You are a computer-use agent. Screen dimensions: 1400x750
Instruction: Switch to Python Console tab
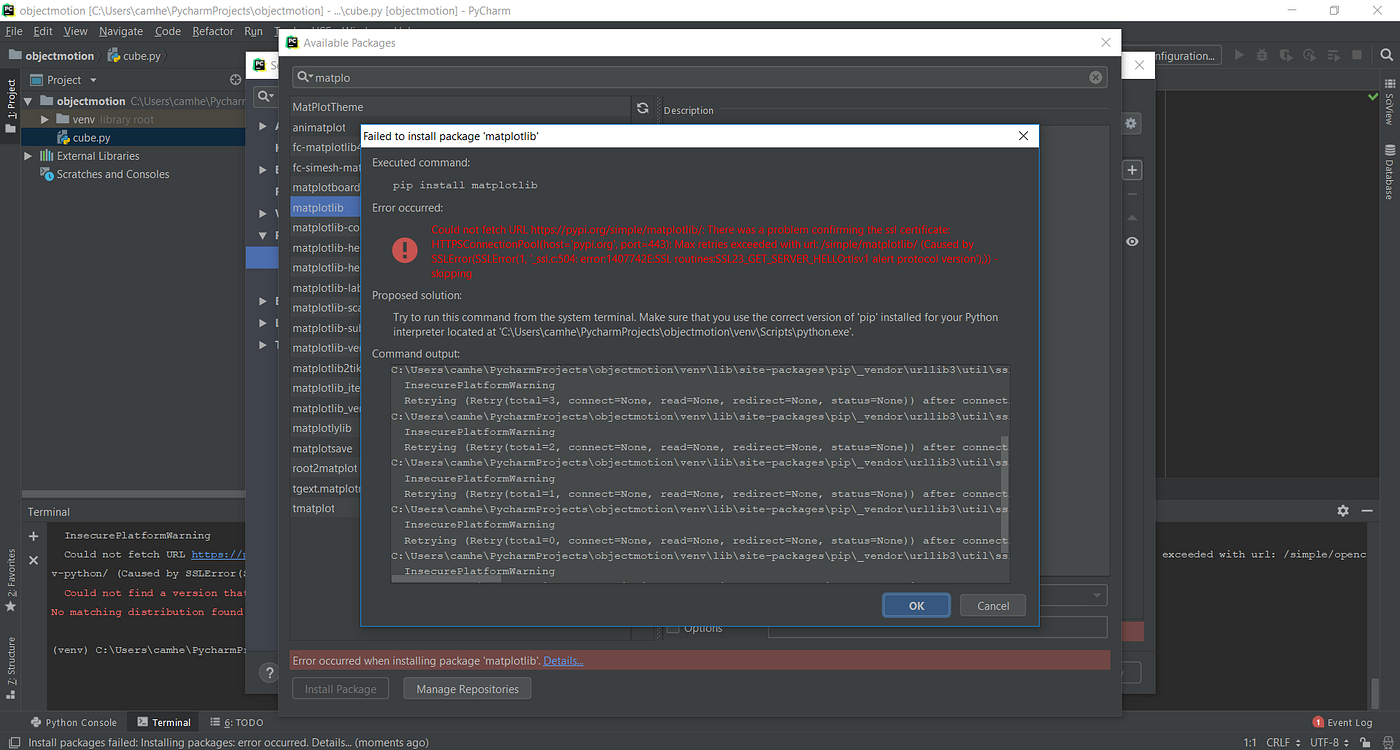pos(74,722)
